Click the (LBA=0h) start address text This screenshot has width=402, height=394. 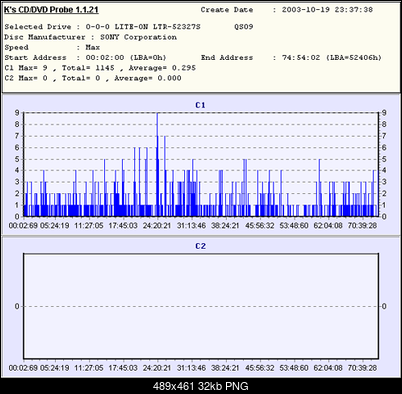pos(148,58)
